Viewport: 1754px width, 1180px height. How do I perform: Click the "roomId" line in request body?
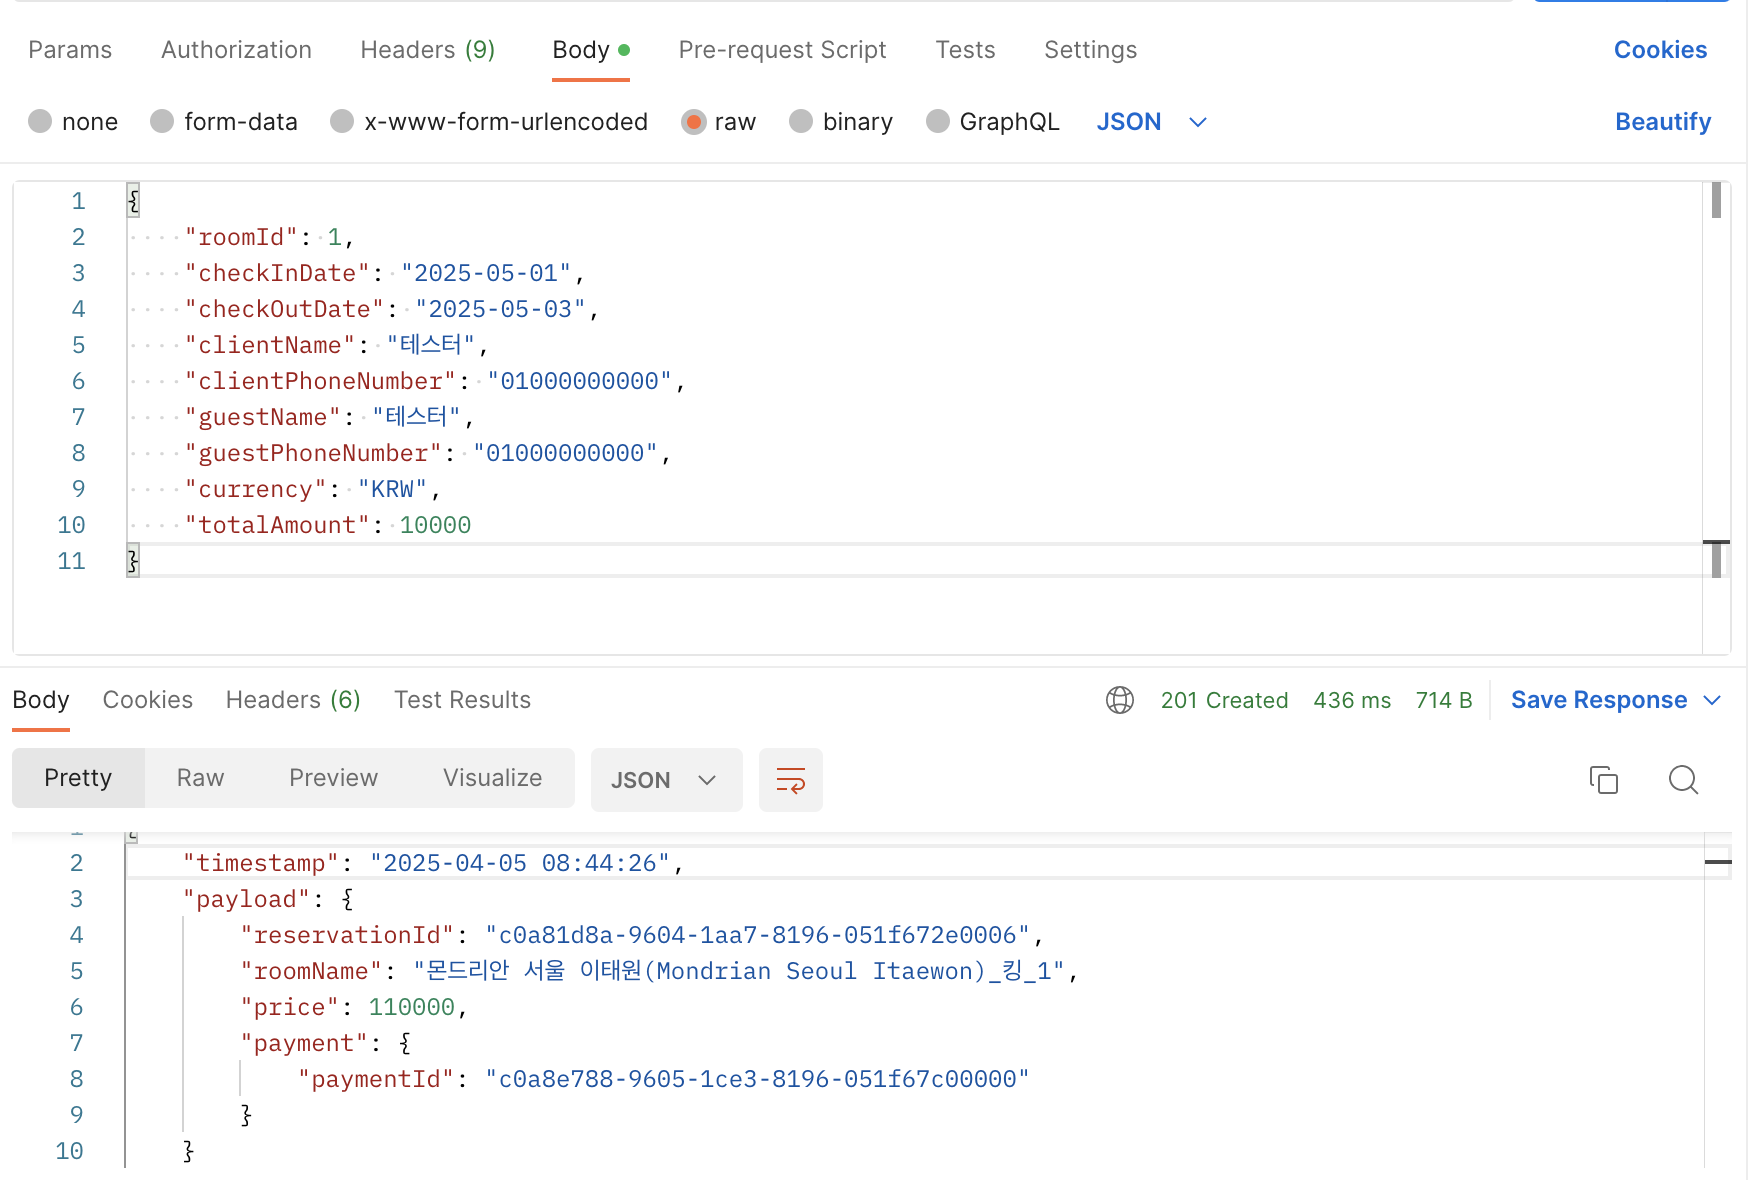pos(270,237)
